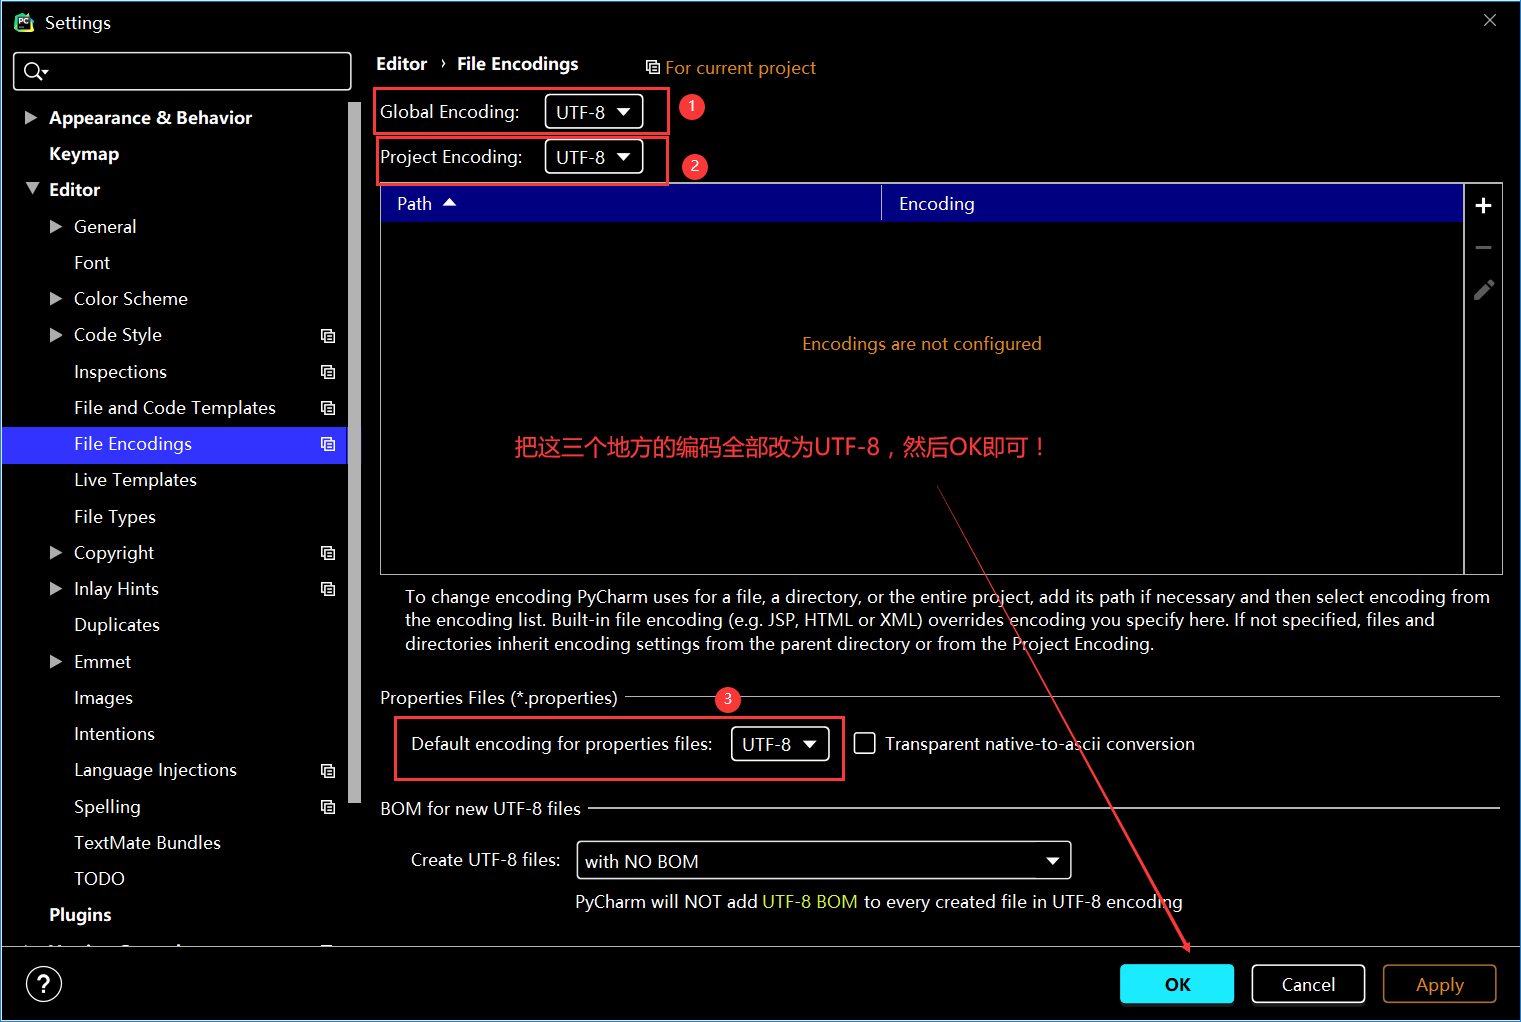Image resolution: width=1521 pixels, height=1022 pixels.
Task: Click the search magnifier icon in the settings search
Action: click(x=36, y=71)
